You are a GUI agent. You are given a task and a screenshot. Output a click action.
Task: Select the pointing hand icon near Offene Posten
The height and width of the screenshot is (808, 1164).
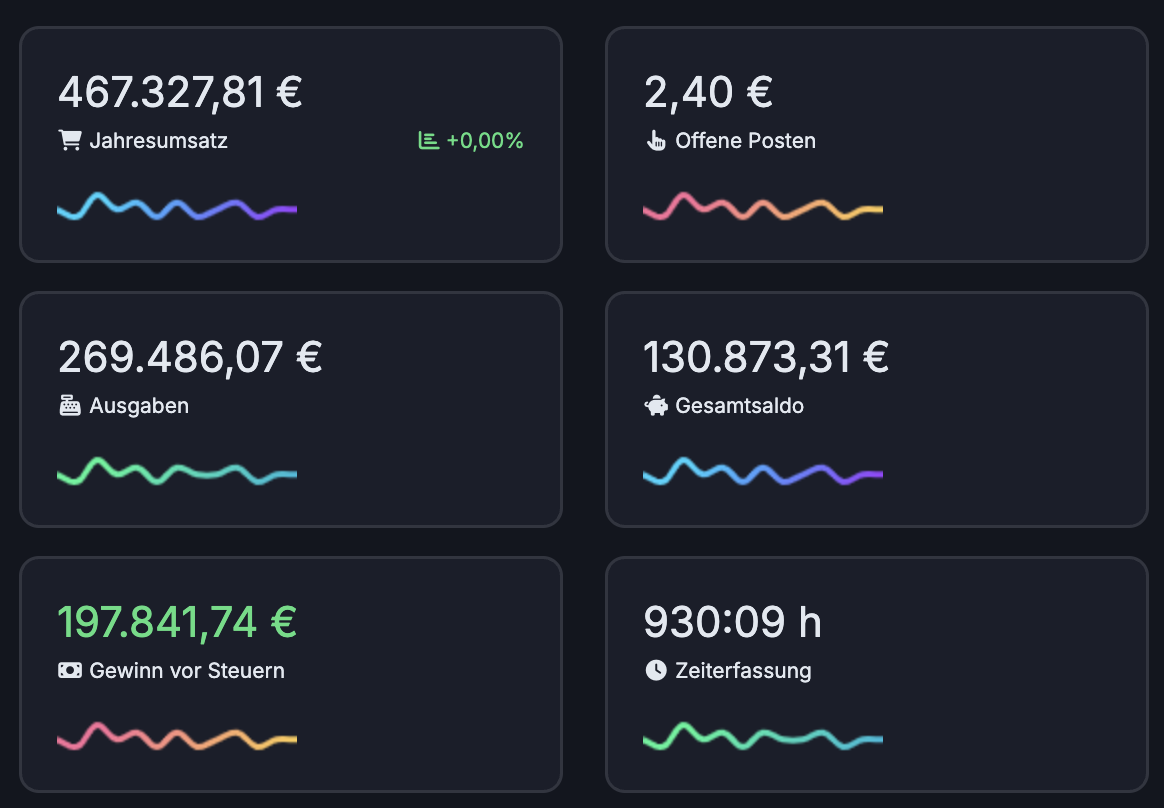656,141
